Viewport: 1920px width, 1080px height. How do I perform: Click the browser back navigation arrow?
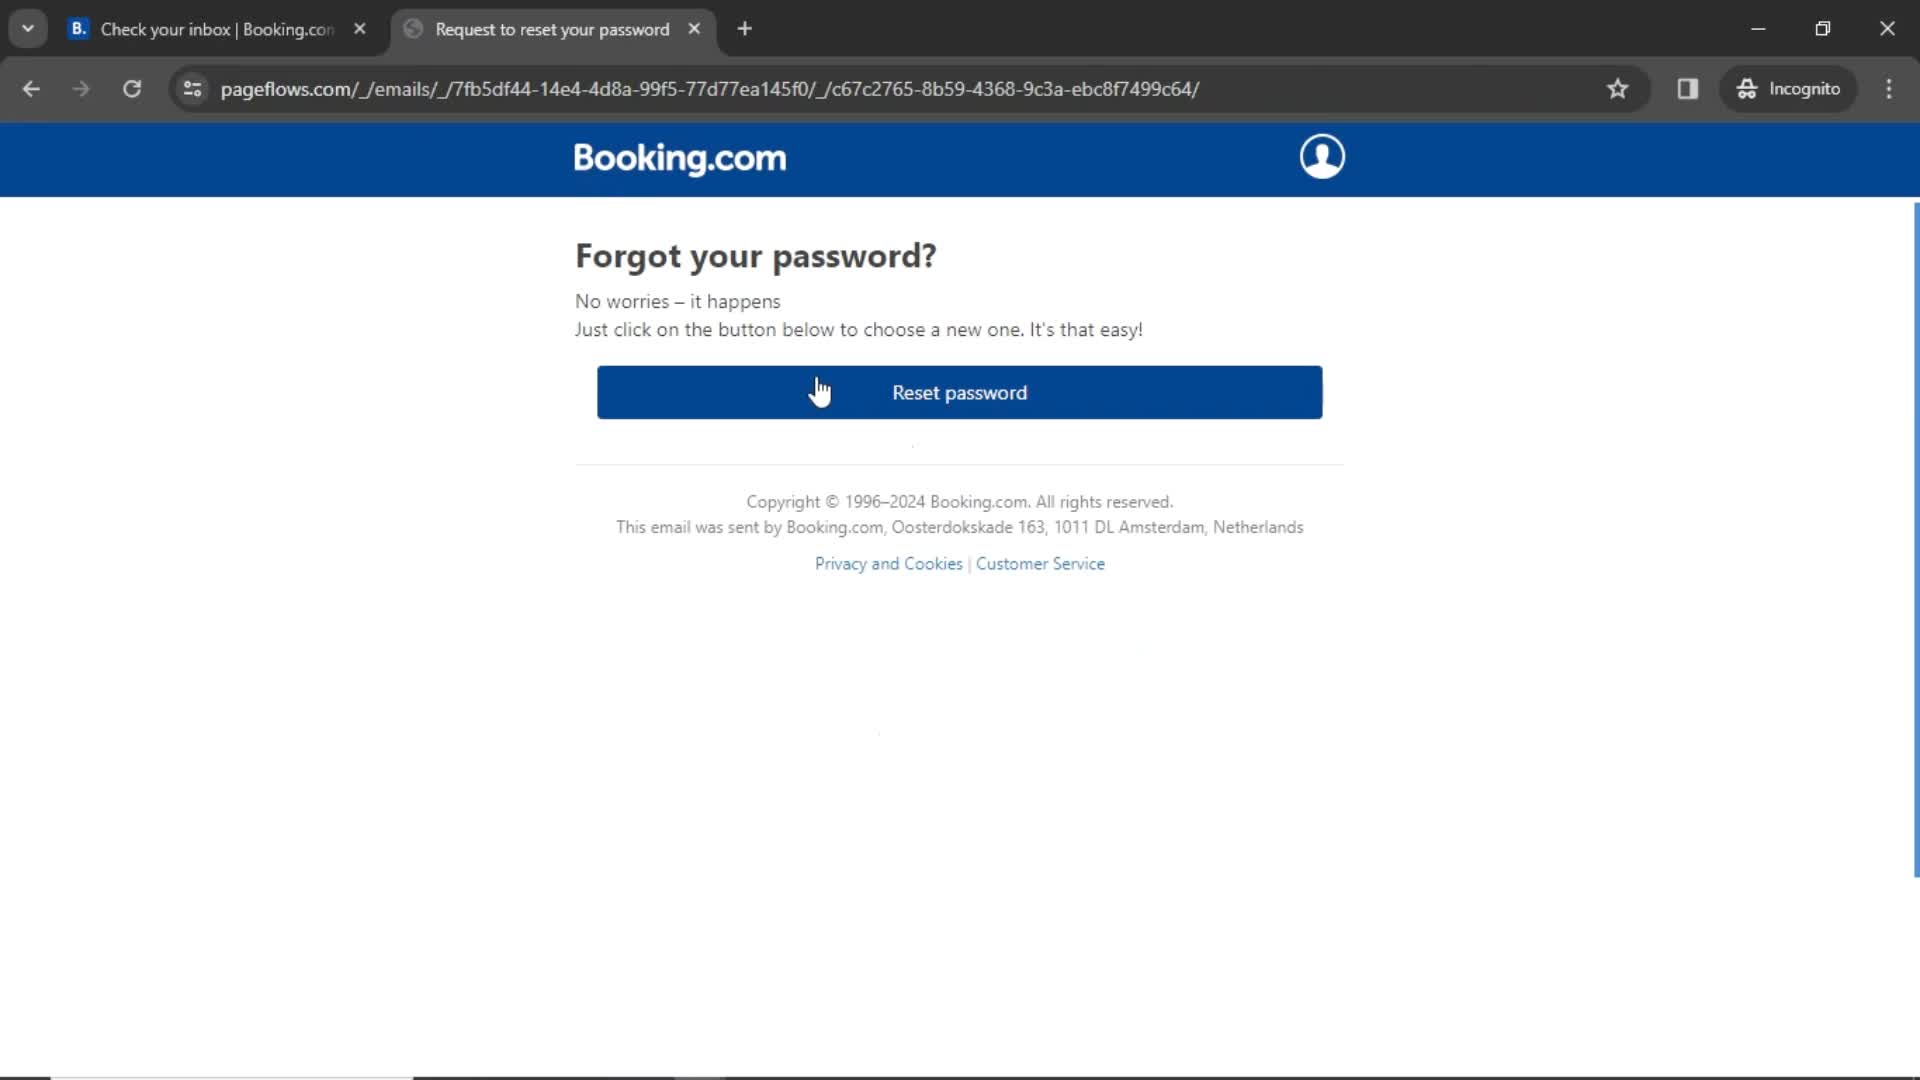point(32,88)
